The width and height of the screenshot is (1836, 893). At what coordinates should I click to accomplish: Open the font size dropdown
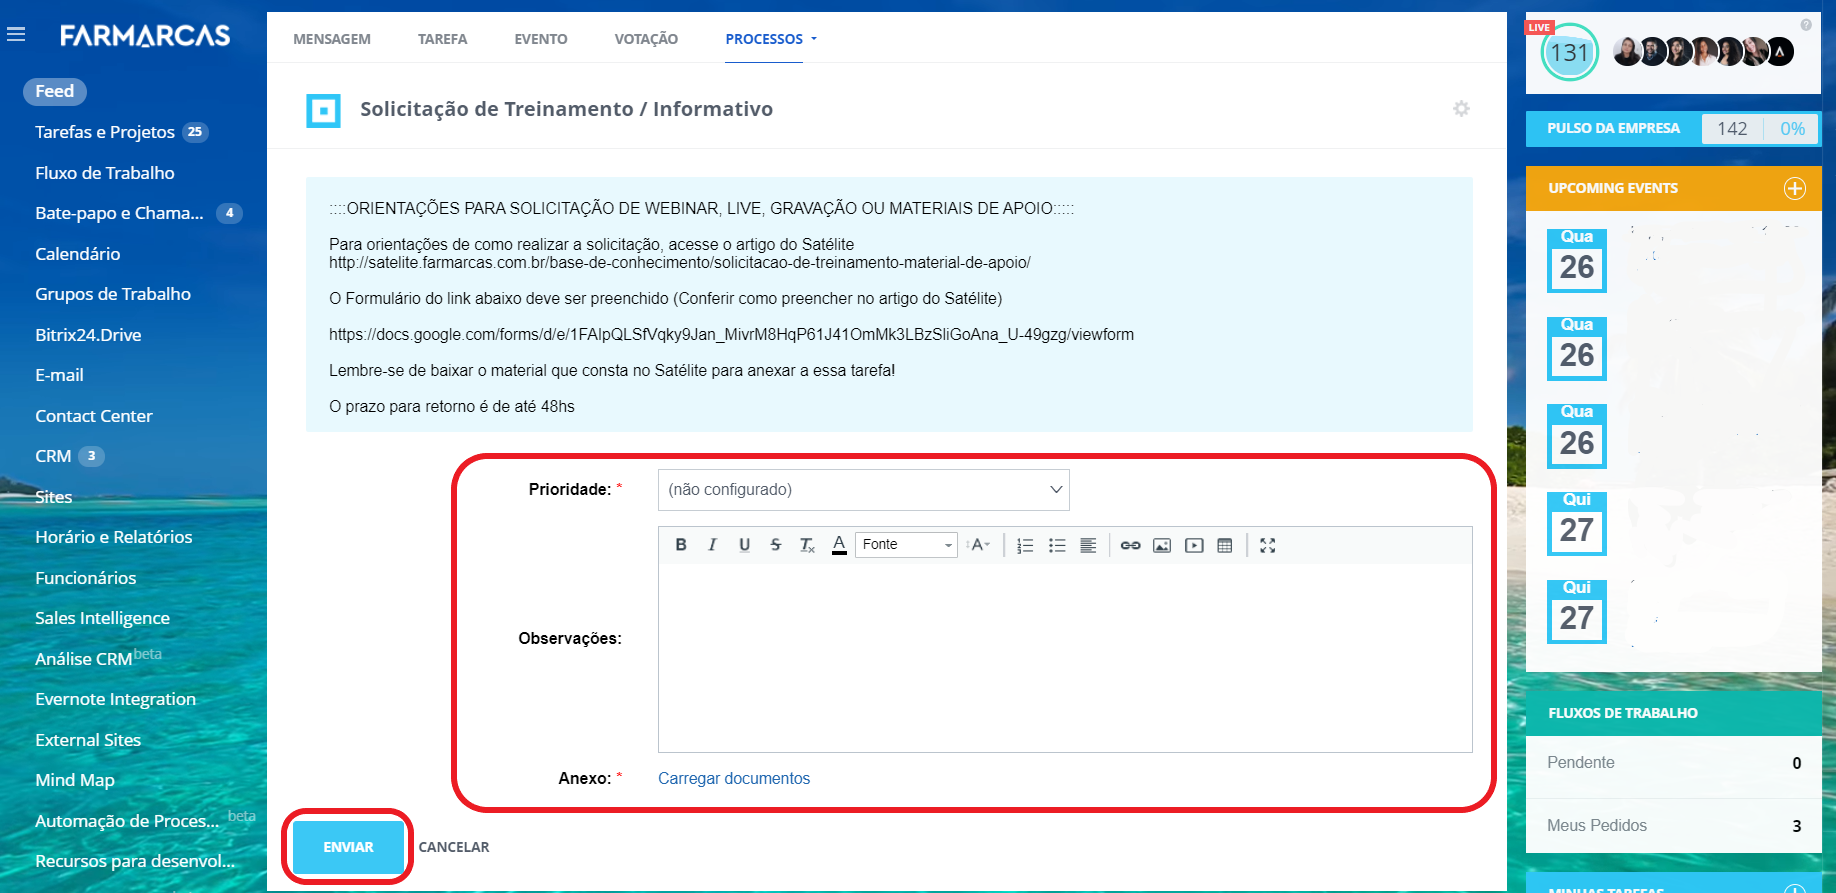[980, 545]
